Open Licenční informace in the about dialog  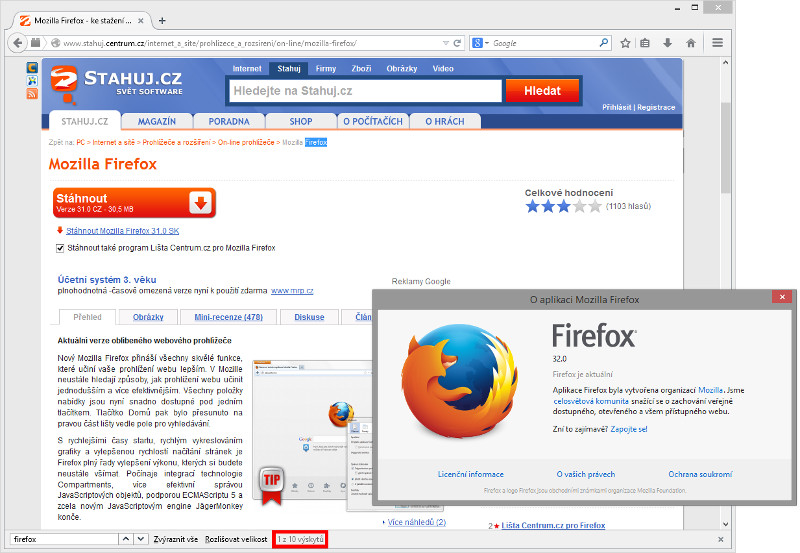pyautogui.click(x=470, y=474)
